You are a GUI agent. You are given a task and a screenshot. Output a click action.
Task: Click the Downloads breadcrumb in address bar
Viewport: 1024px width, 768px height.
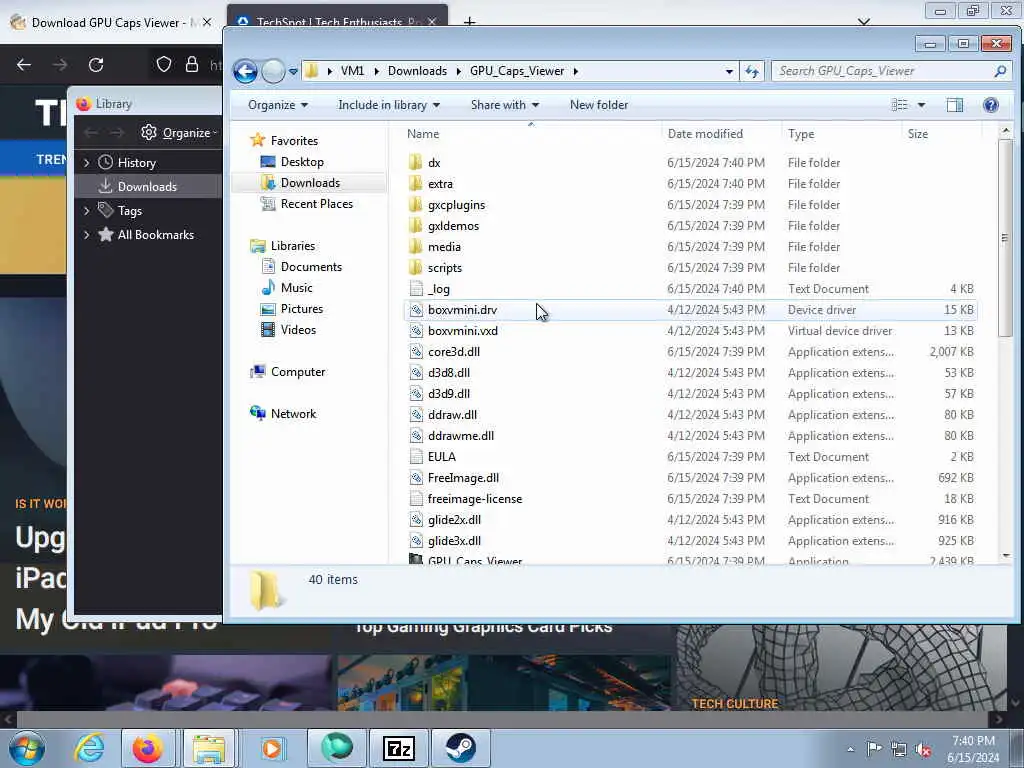pos(417,71)
